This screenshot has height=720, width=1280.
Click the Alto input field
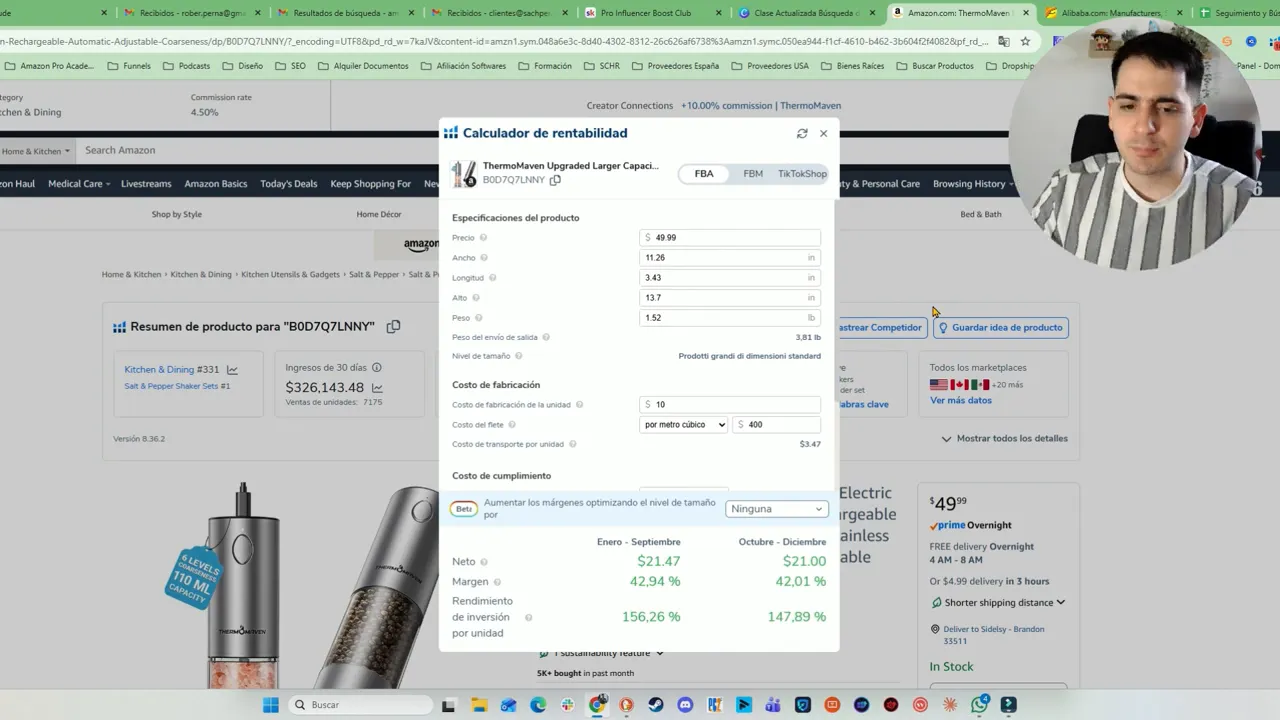pos(730,298)
